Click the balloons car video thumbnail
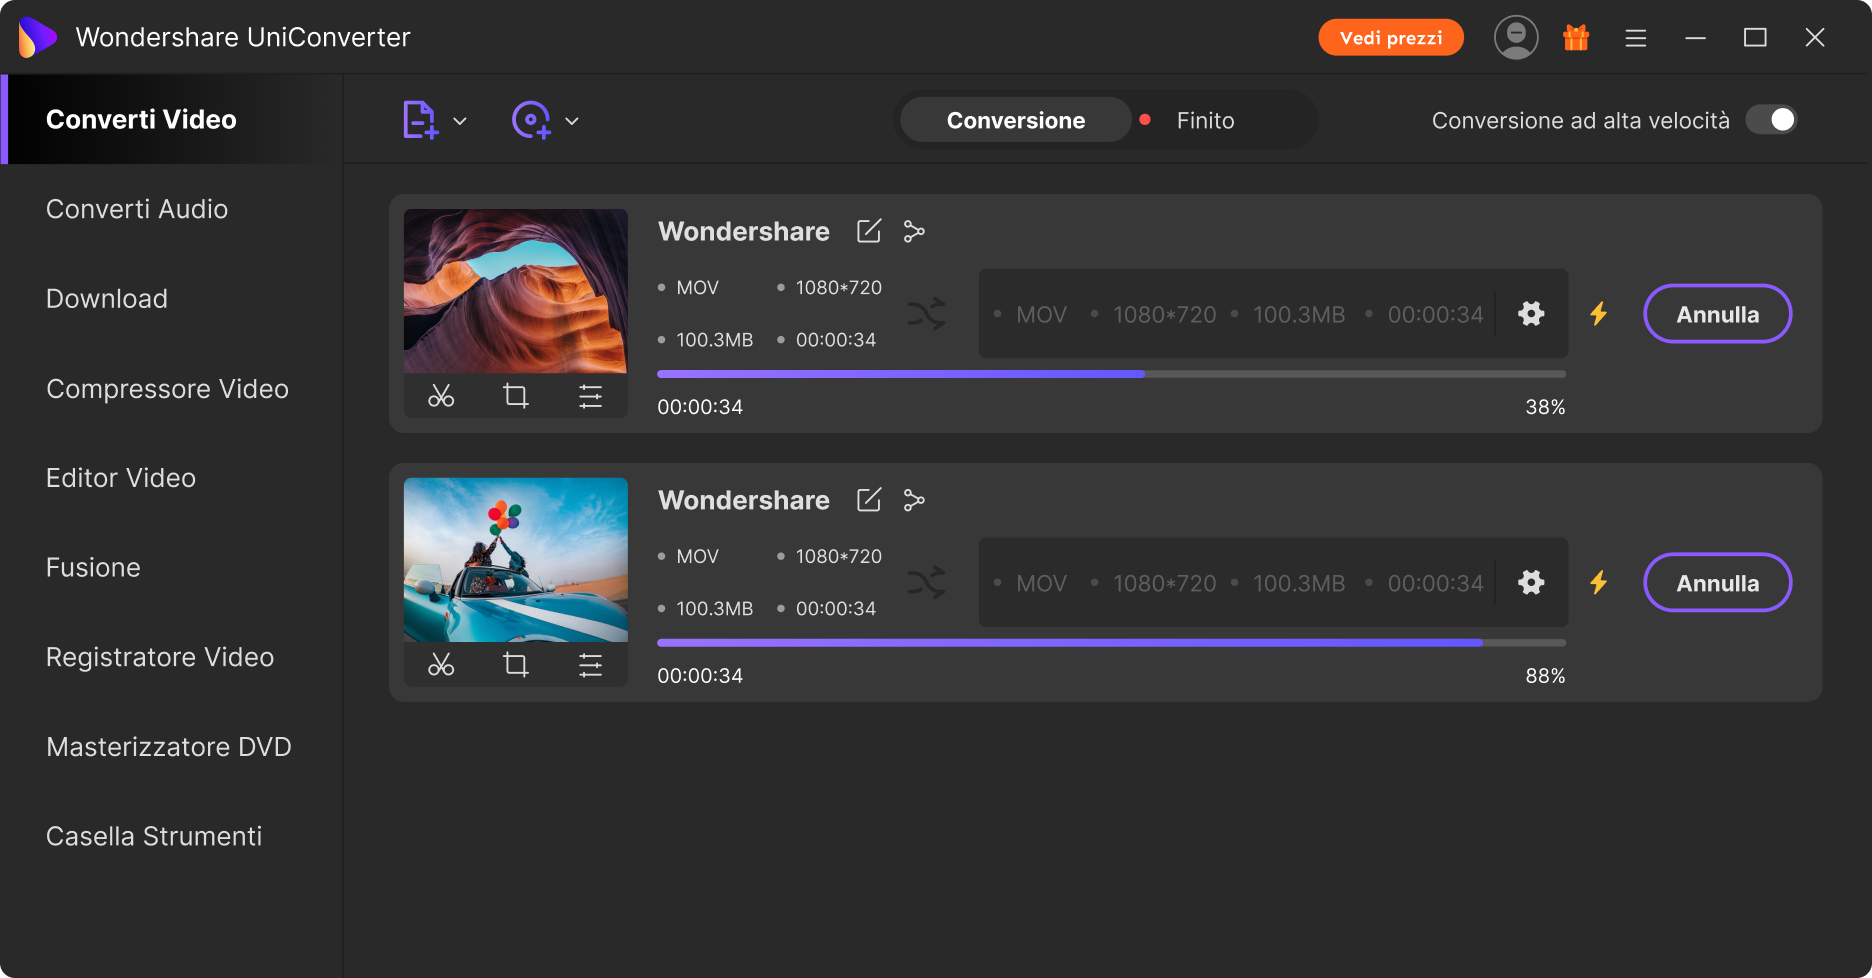The height and width of the screenshot is (978, 1872). [516, 560]
